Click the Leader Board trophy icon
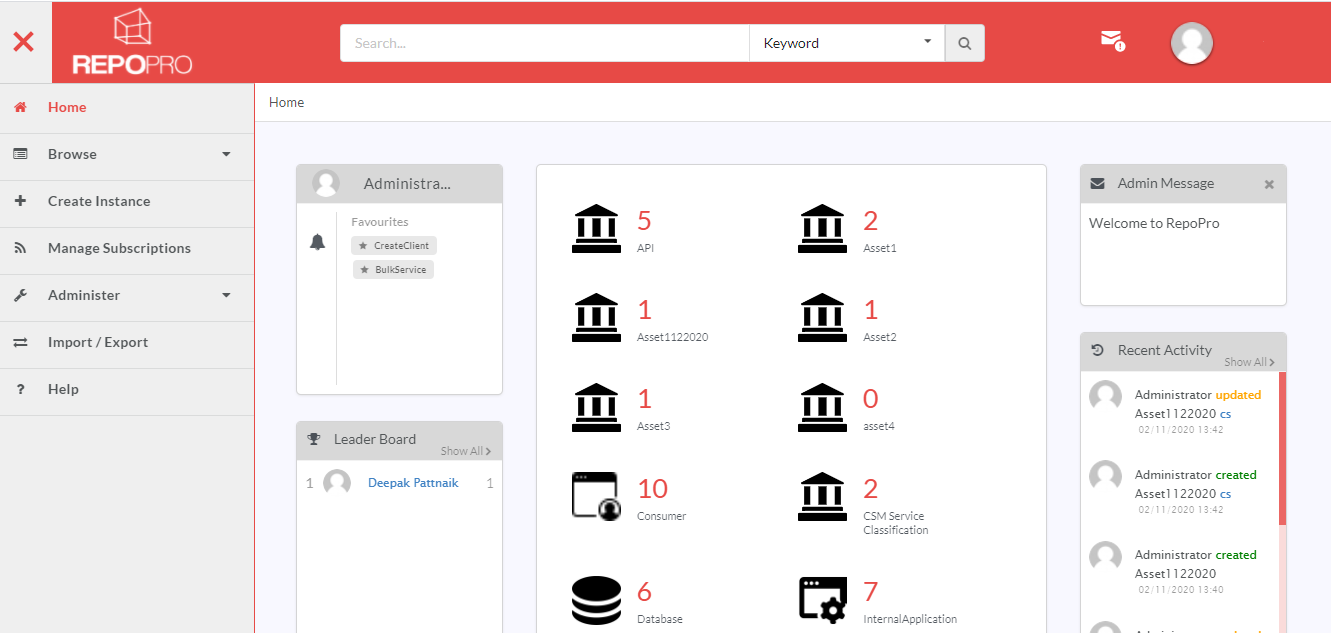Screen dimensions: 1331x633 tap(314, 439)
